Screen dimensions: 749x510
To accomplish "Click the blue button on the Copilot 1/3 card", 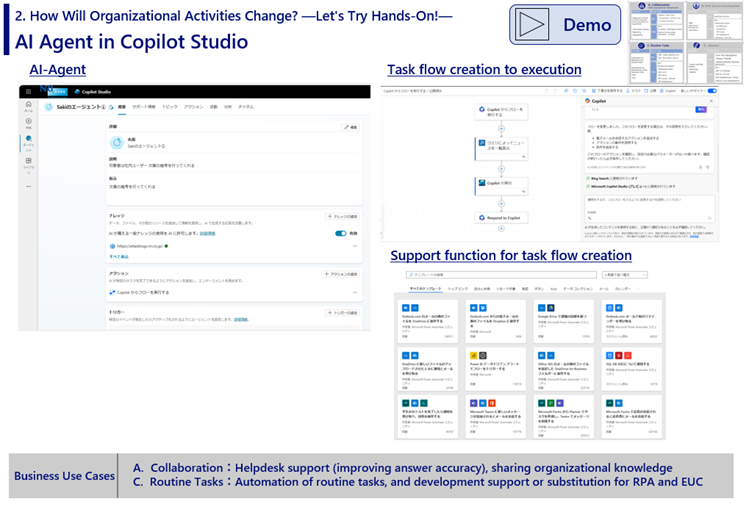I will coord(701,110).
